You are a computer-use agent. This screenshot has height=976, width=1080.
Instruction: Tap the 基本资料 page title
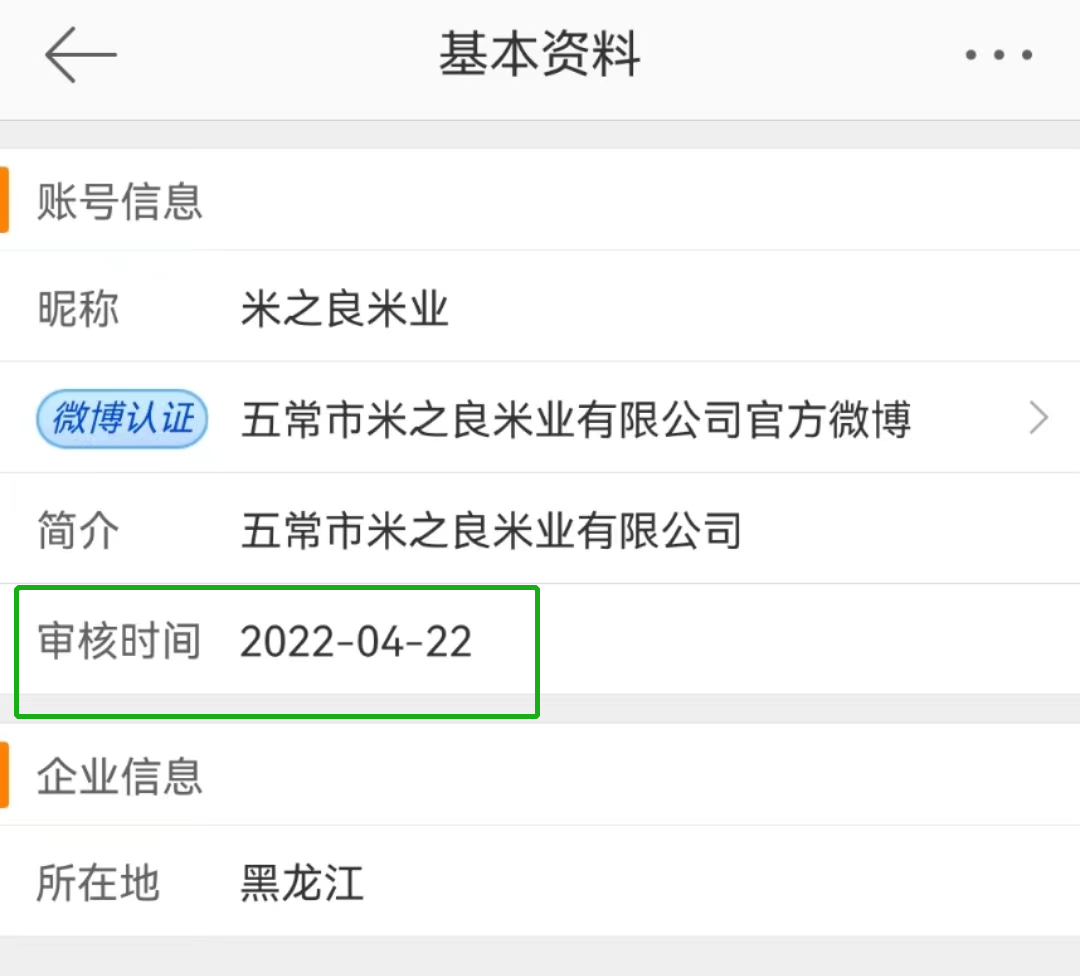tap(540, 54)
